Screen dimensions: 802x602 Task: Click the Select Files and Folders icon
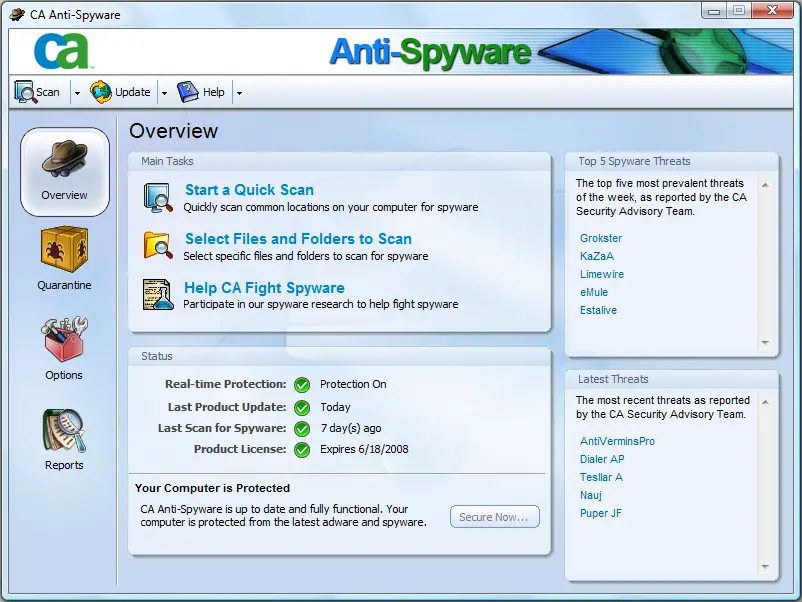click(158, 246)
